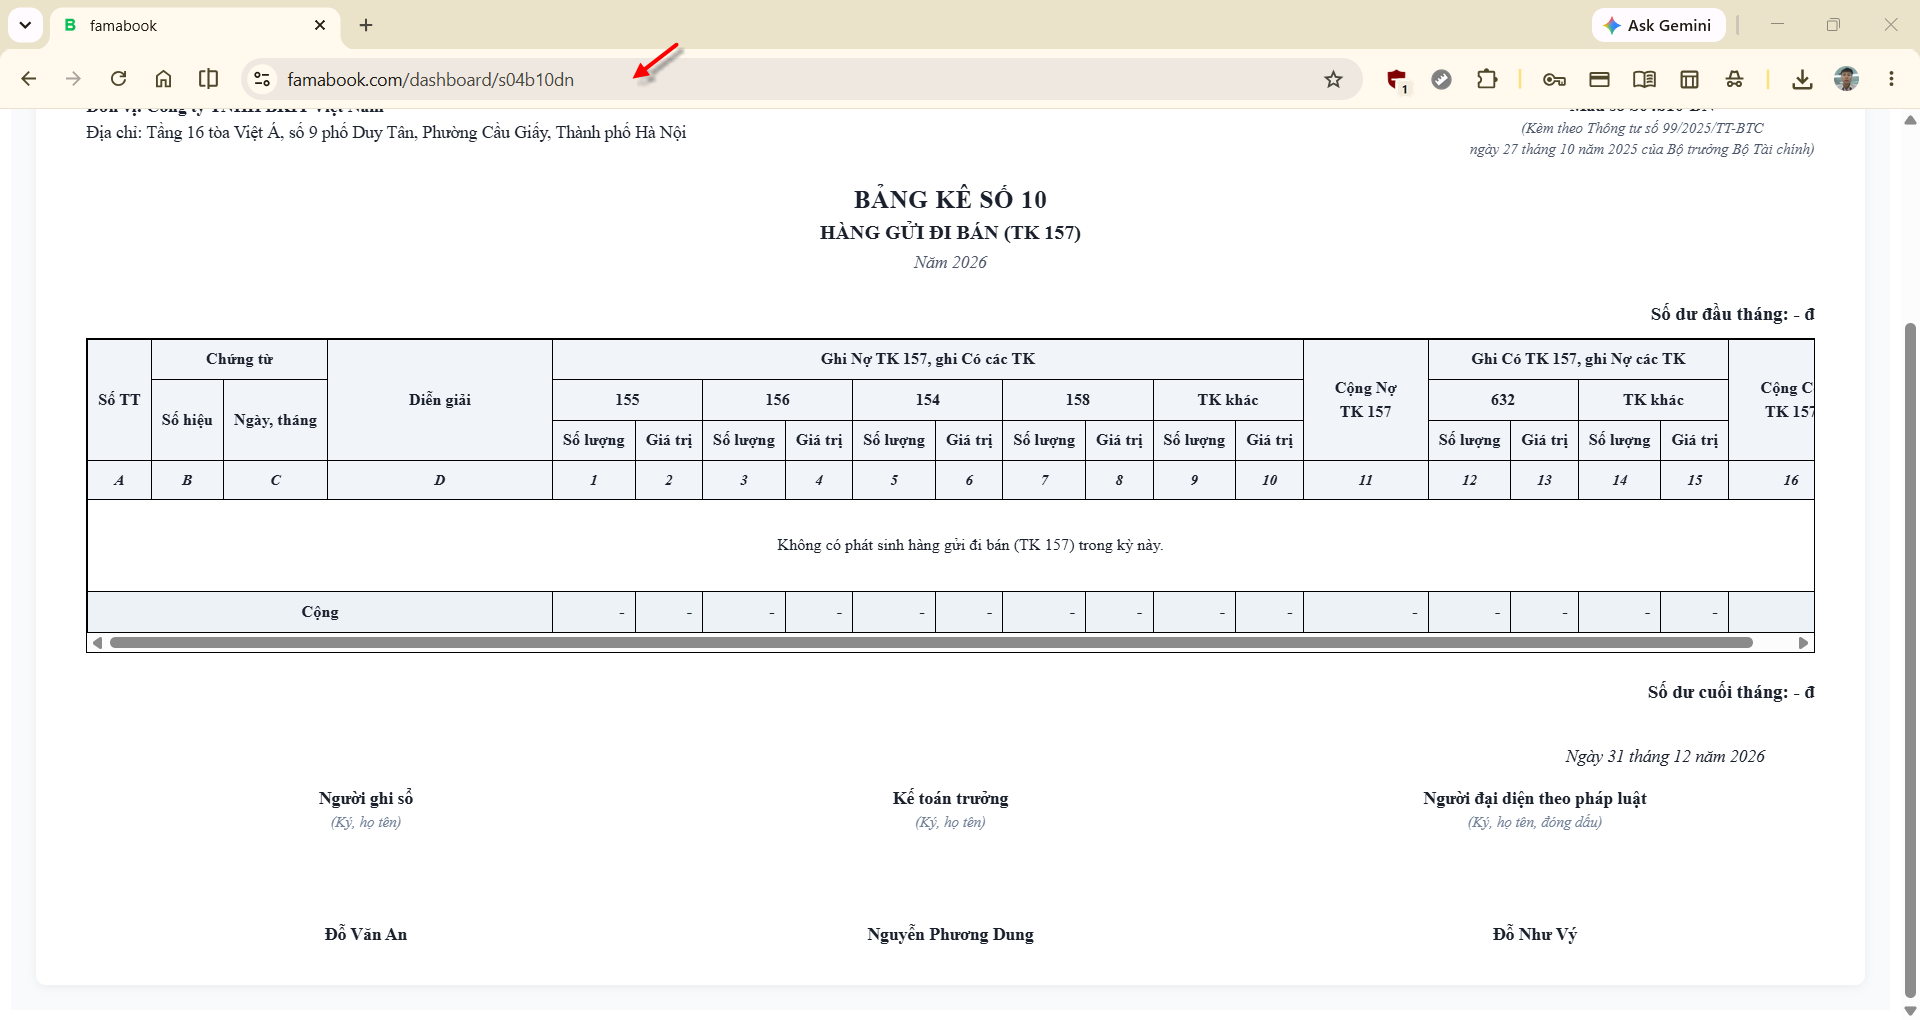This screenshot has height=1020, width=1920.
Task: Click the table-layout toolbar icon
Action: click(x=1689, y=79)
